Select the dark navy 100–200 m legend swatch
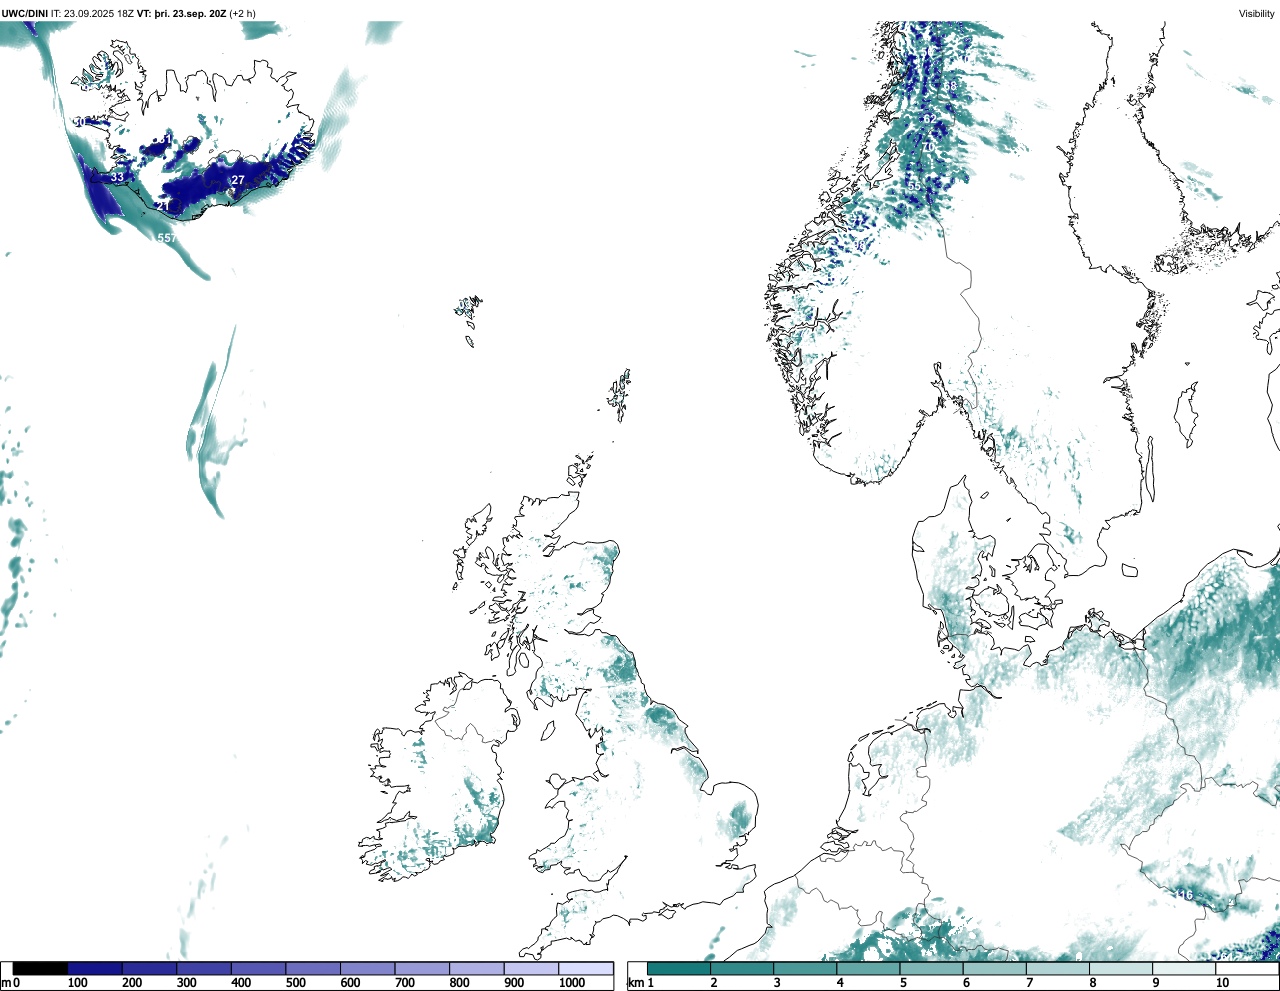The height and width of the screenshot is (991, 1280). (x=95, y=968)
